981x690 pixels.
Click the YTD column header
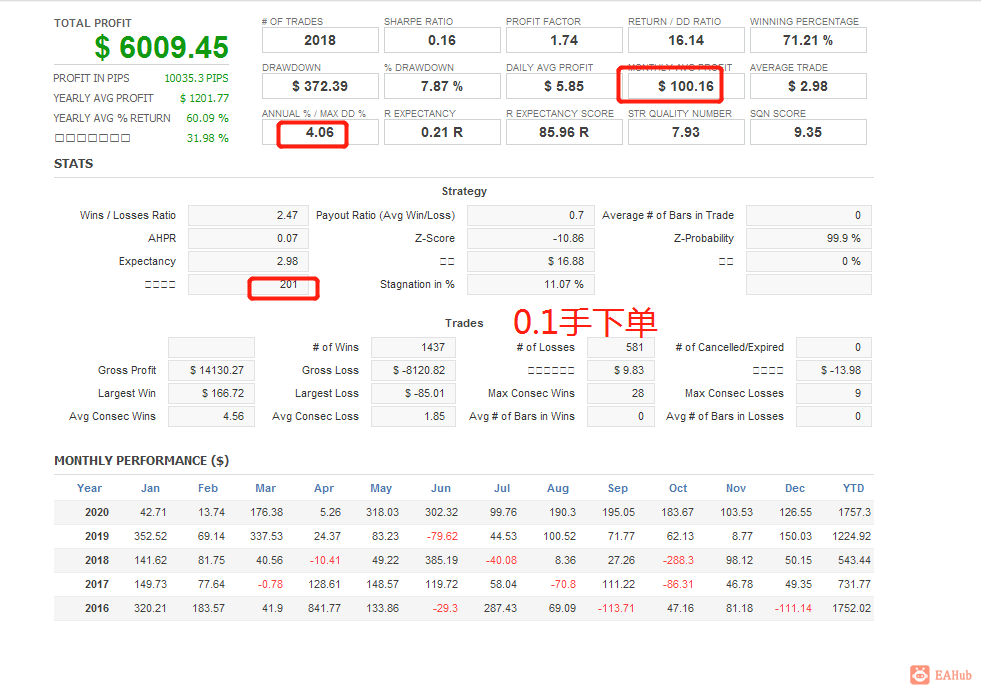click(853, 489)
